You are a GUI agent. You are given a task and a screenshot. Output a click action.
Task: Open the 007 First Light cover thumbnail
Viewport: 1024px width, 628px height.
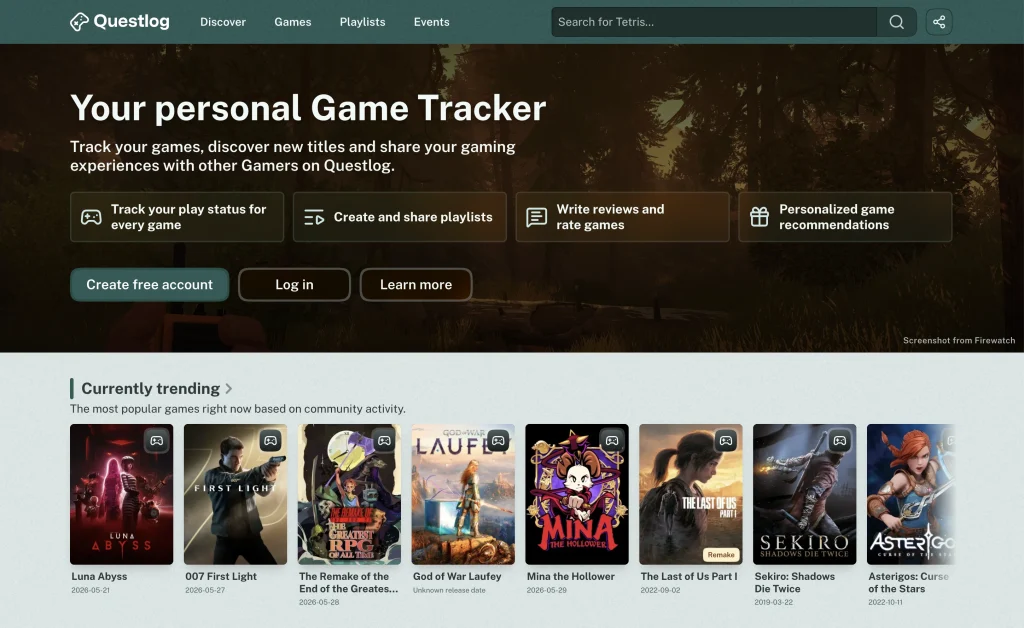[235, 494]
